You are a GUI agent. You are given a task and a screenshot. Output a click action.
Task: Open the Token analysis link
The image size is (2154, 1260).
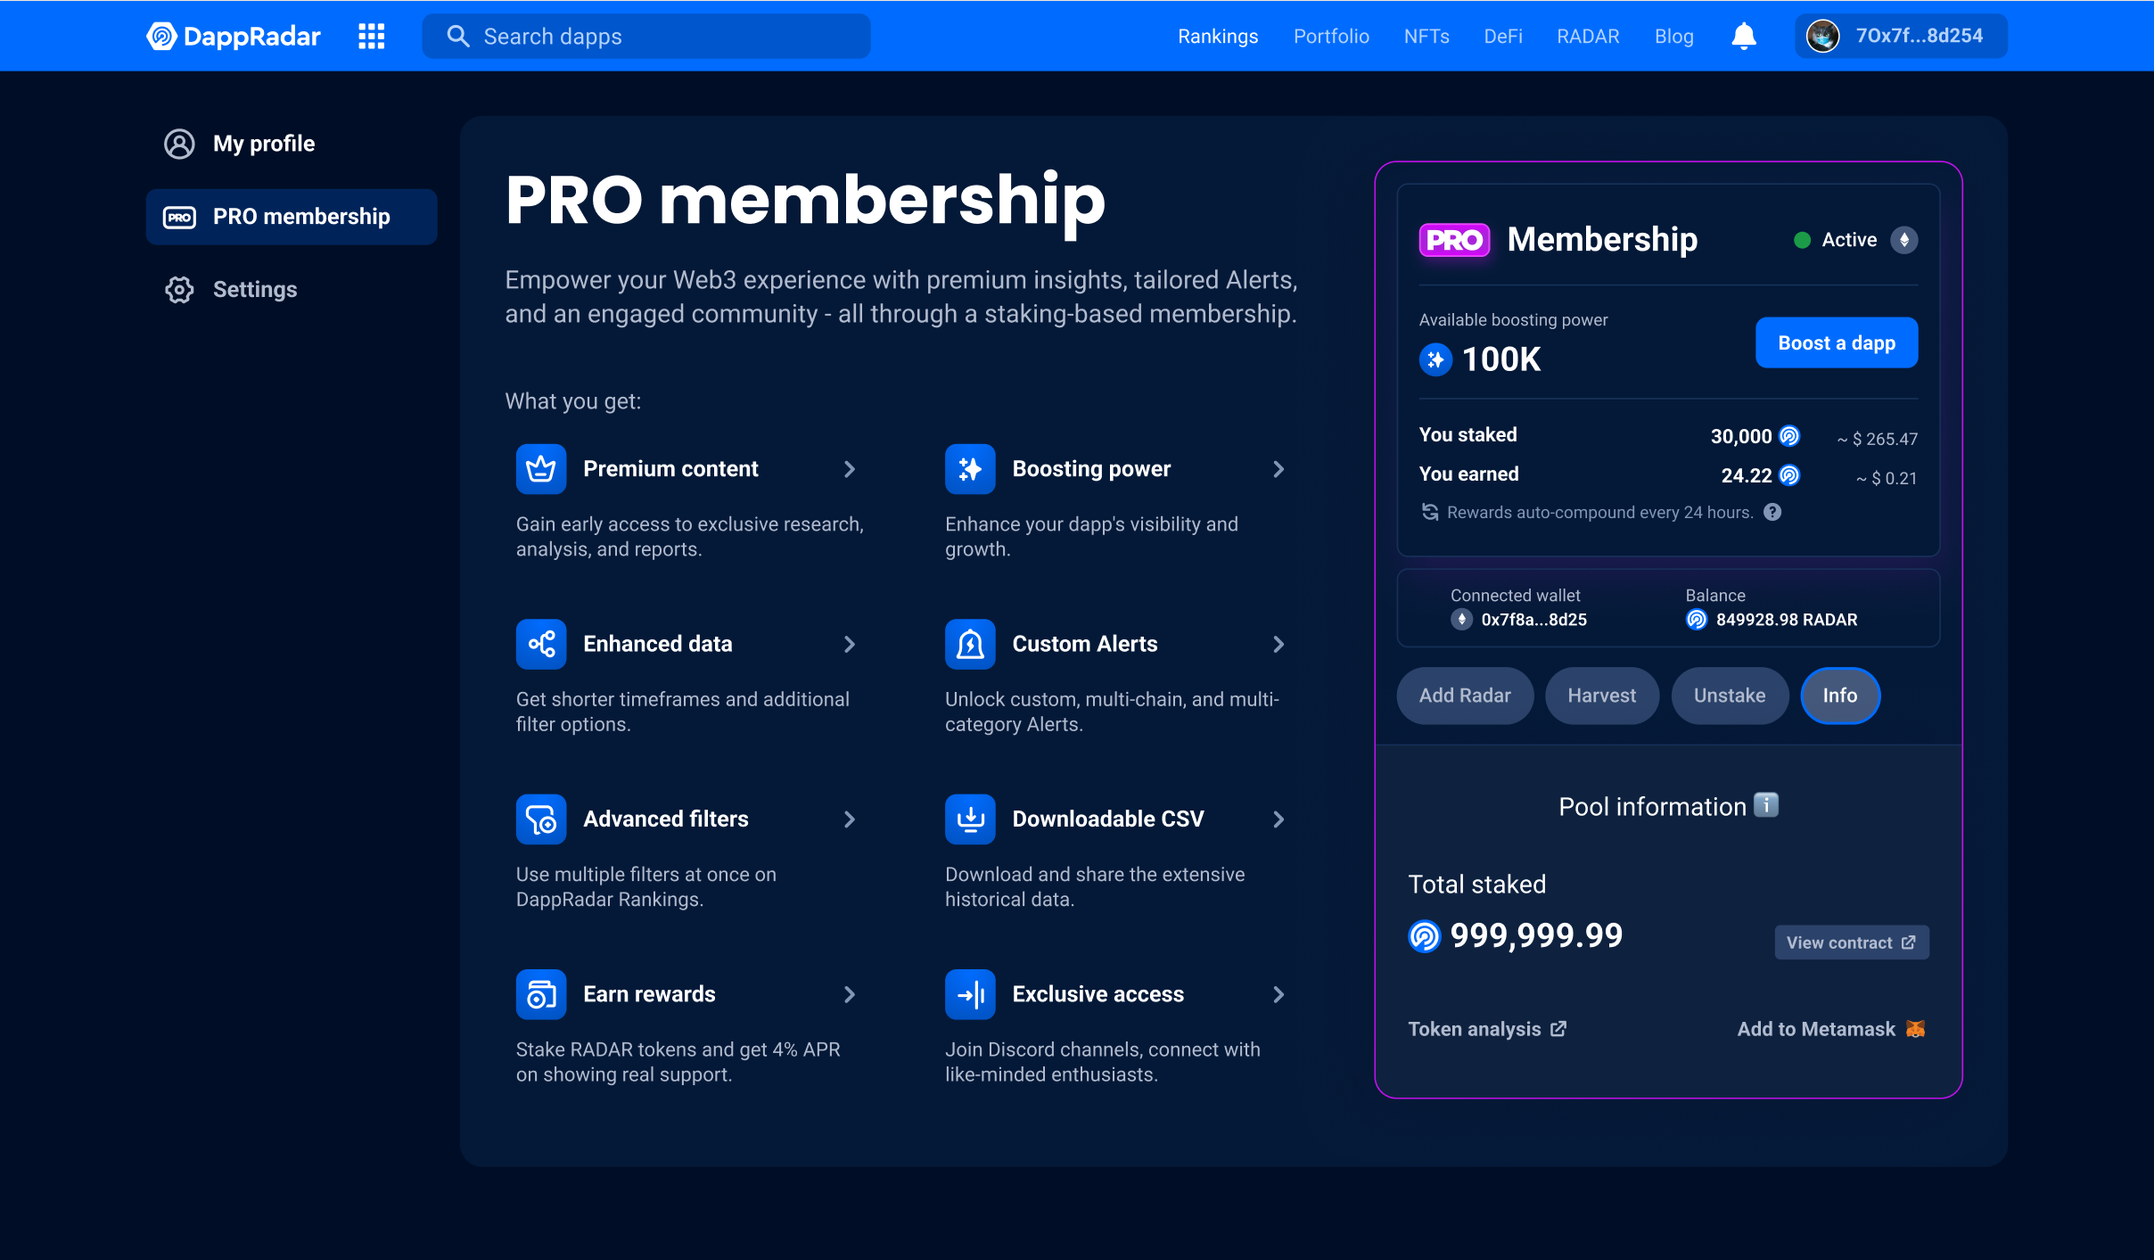[1487, 1029]
